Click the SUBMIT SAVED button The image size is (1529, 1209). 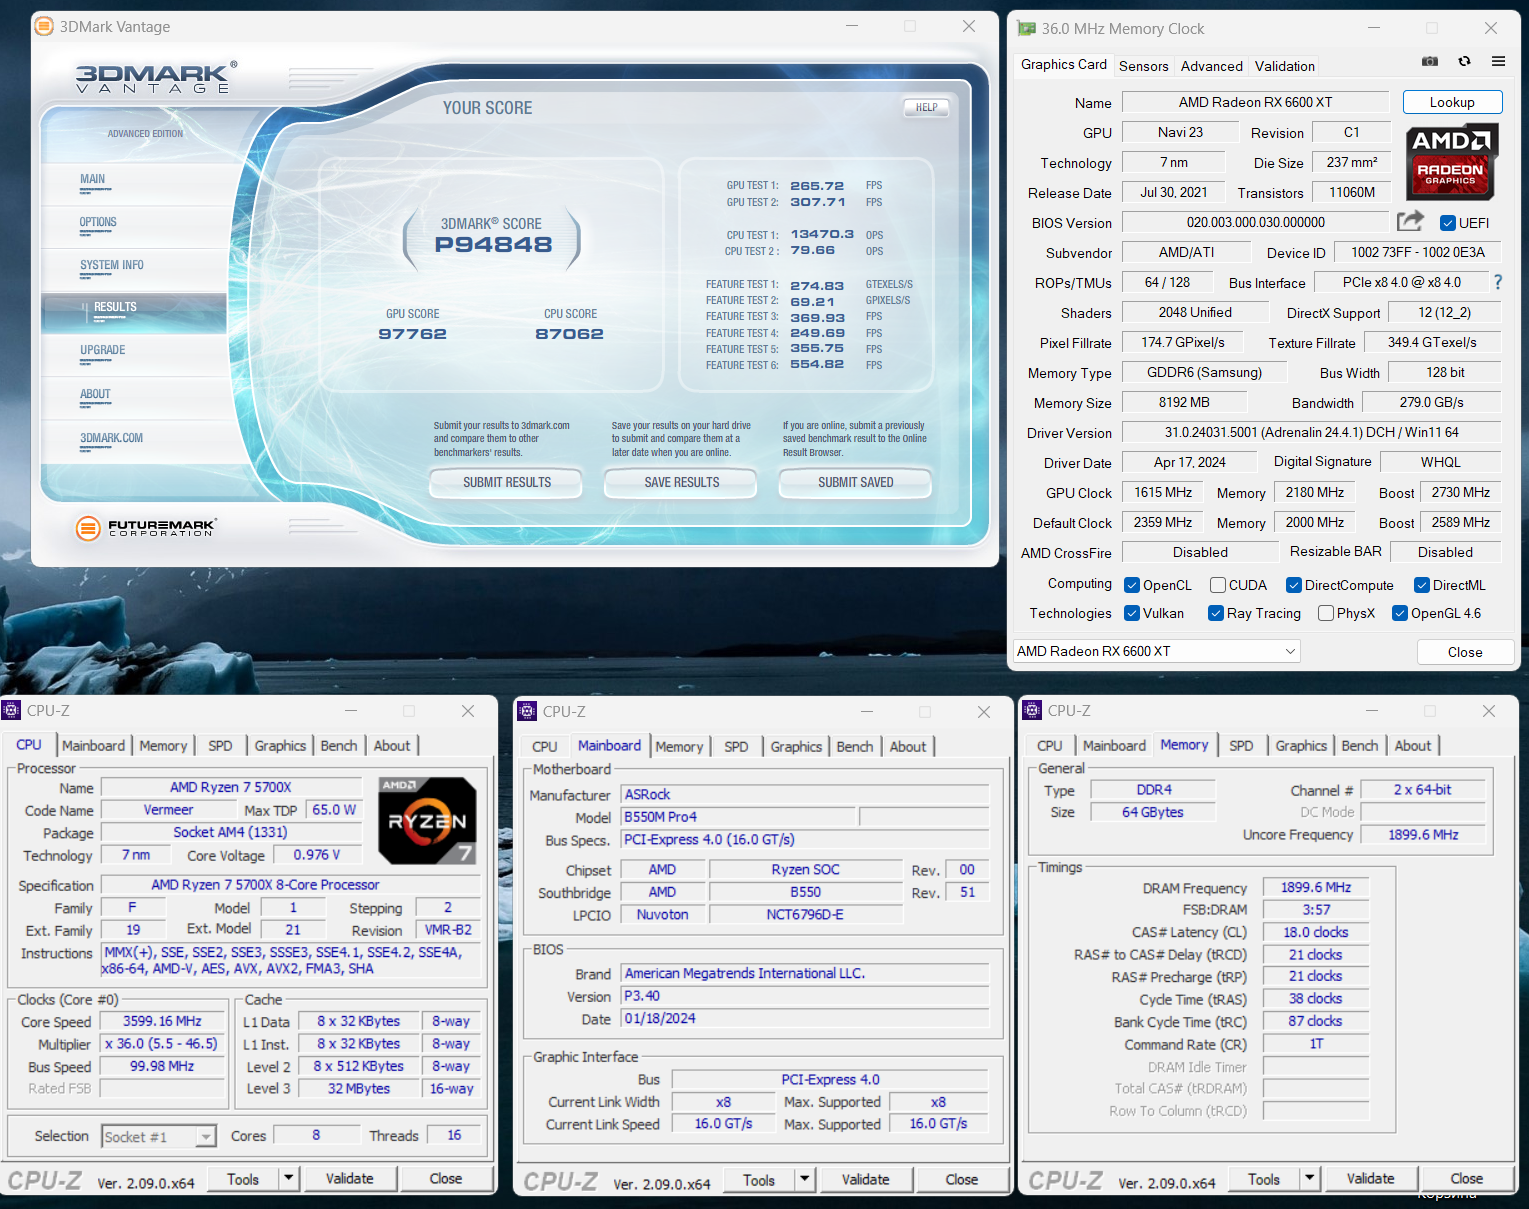(x=855, y=482)
